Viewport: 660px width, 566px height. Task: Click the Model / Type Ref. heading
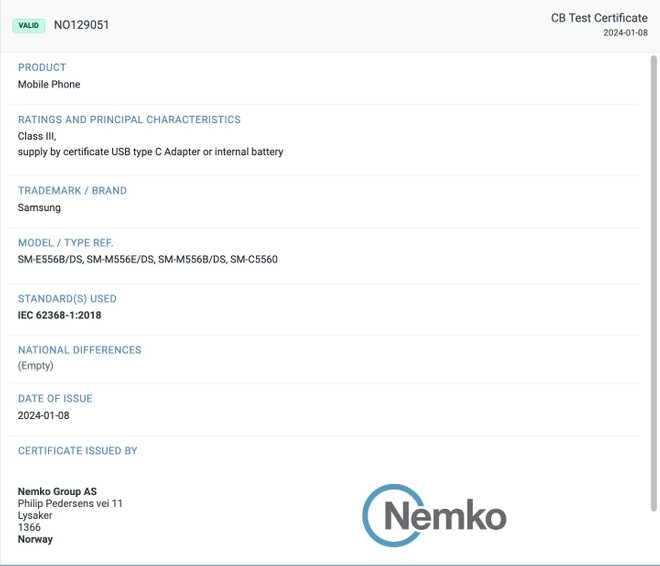click(66, 243)
